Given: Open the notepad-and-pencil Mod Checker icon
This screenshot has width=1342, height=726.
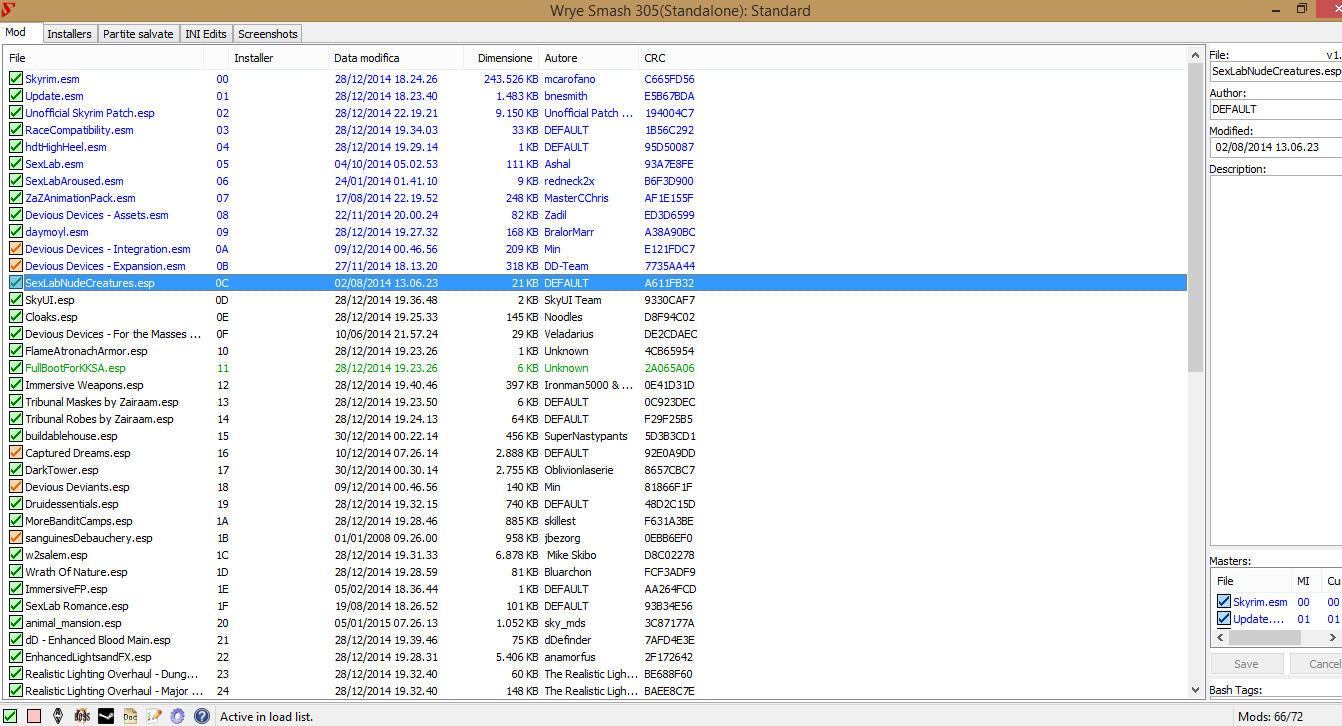Looking at the screenshot, I should (x=154, y=716).
